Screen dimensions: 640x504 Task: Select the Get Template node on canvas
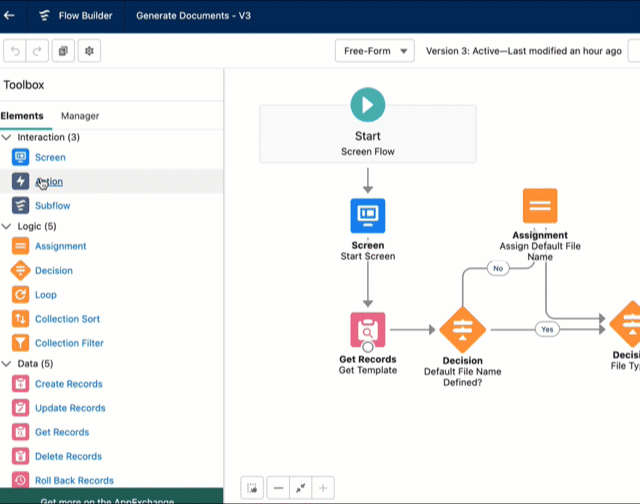click(x=368, y=330)
